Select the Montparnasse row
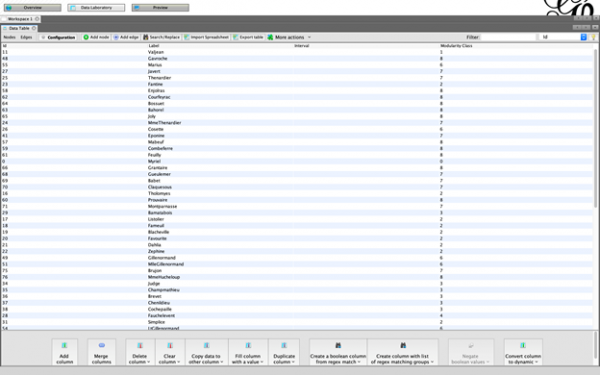Screen dimensions: 600x375 click(297, 206)
